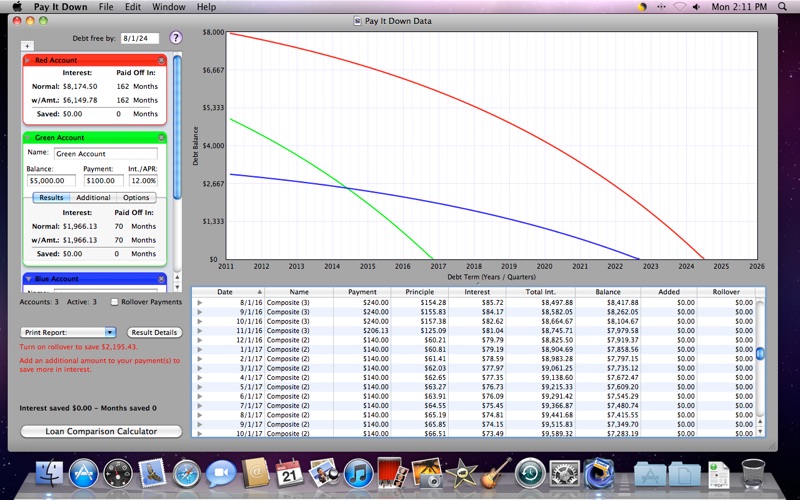
Task: Click the Green Account name field
Action: tap(106, 154)
